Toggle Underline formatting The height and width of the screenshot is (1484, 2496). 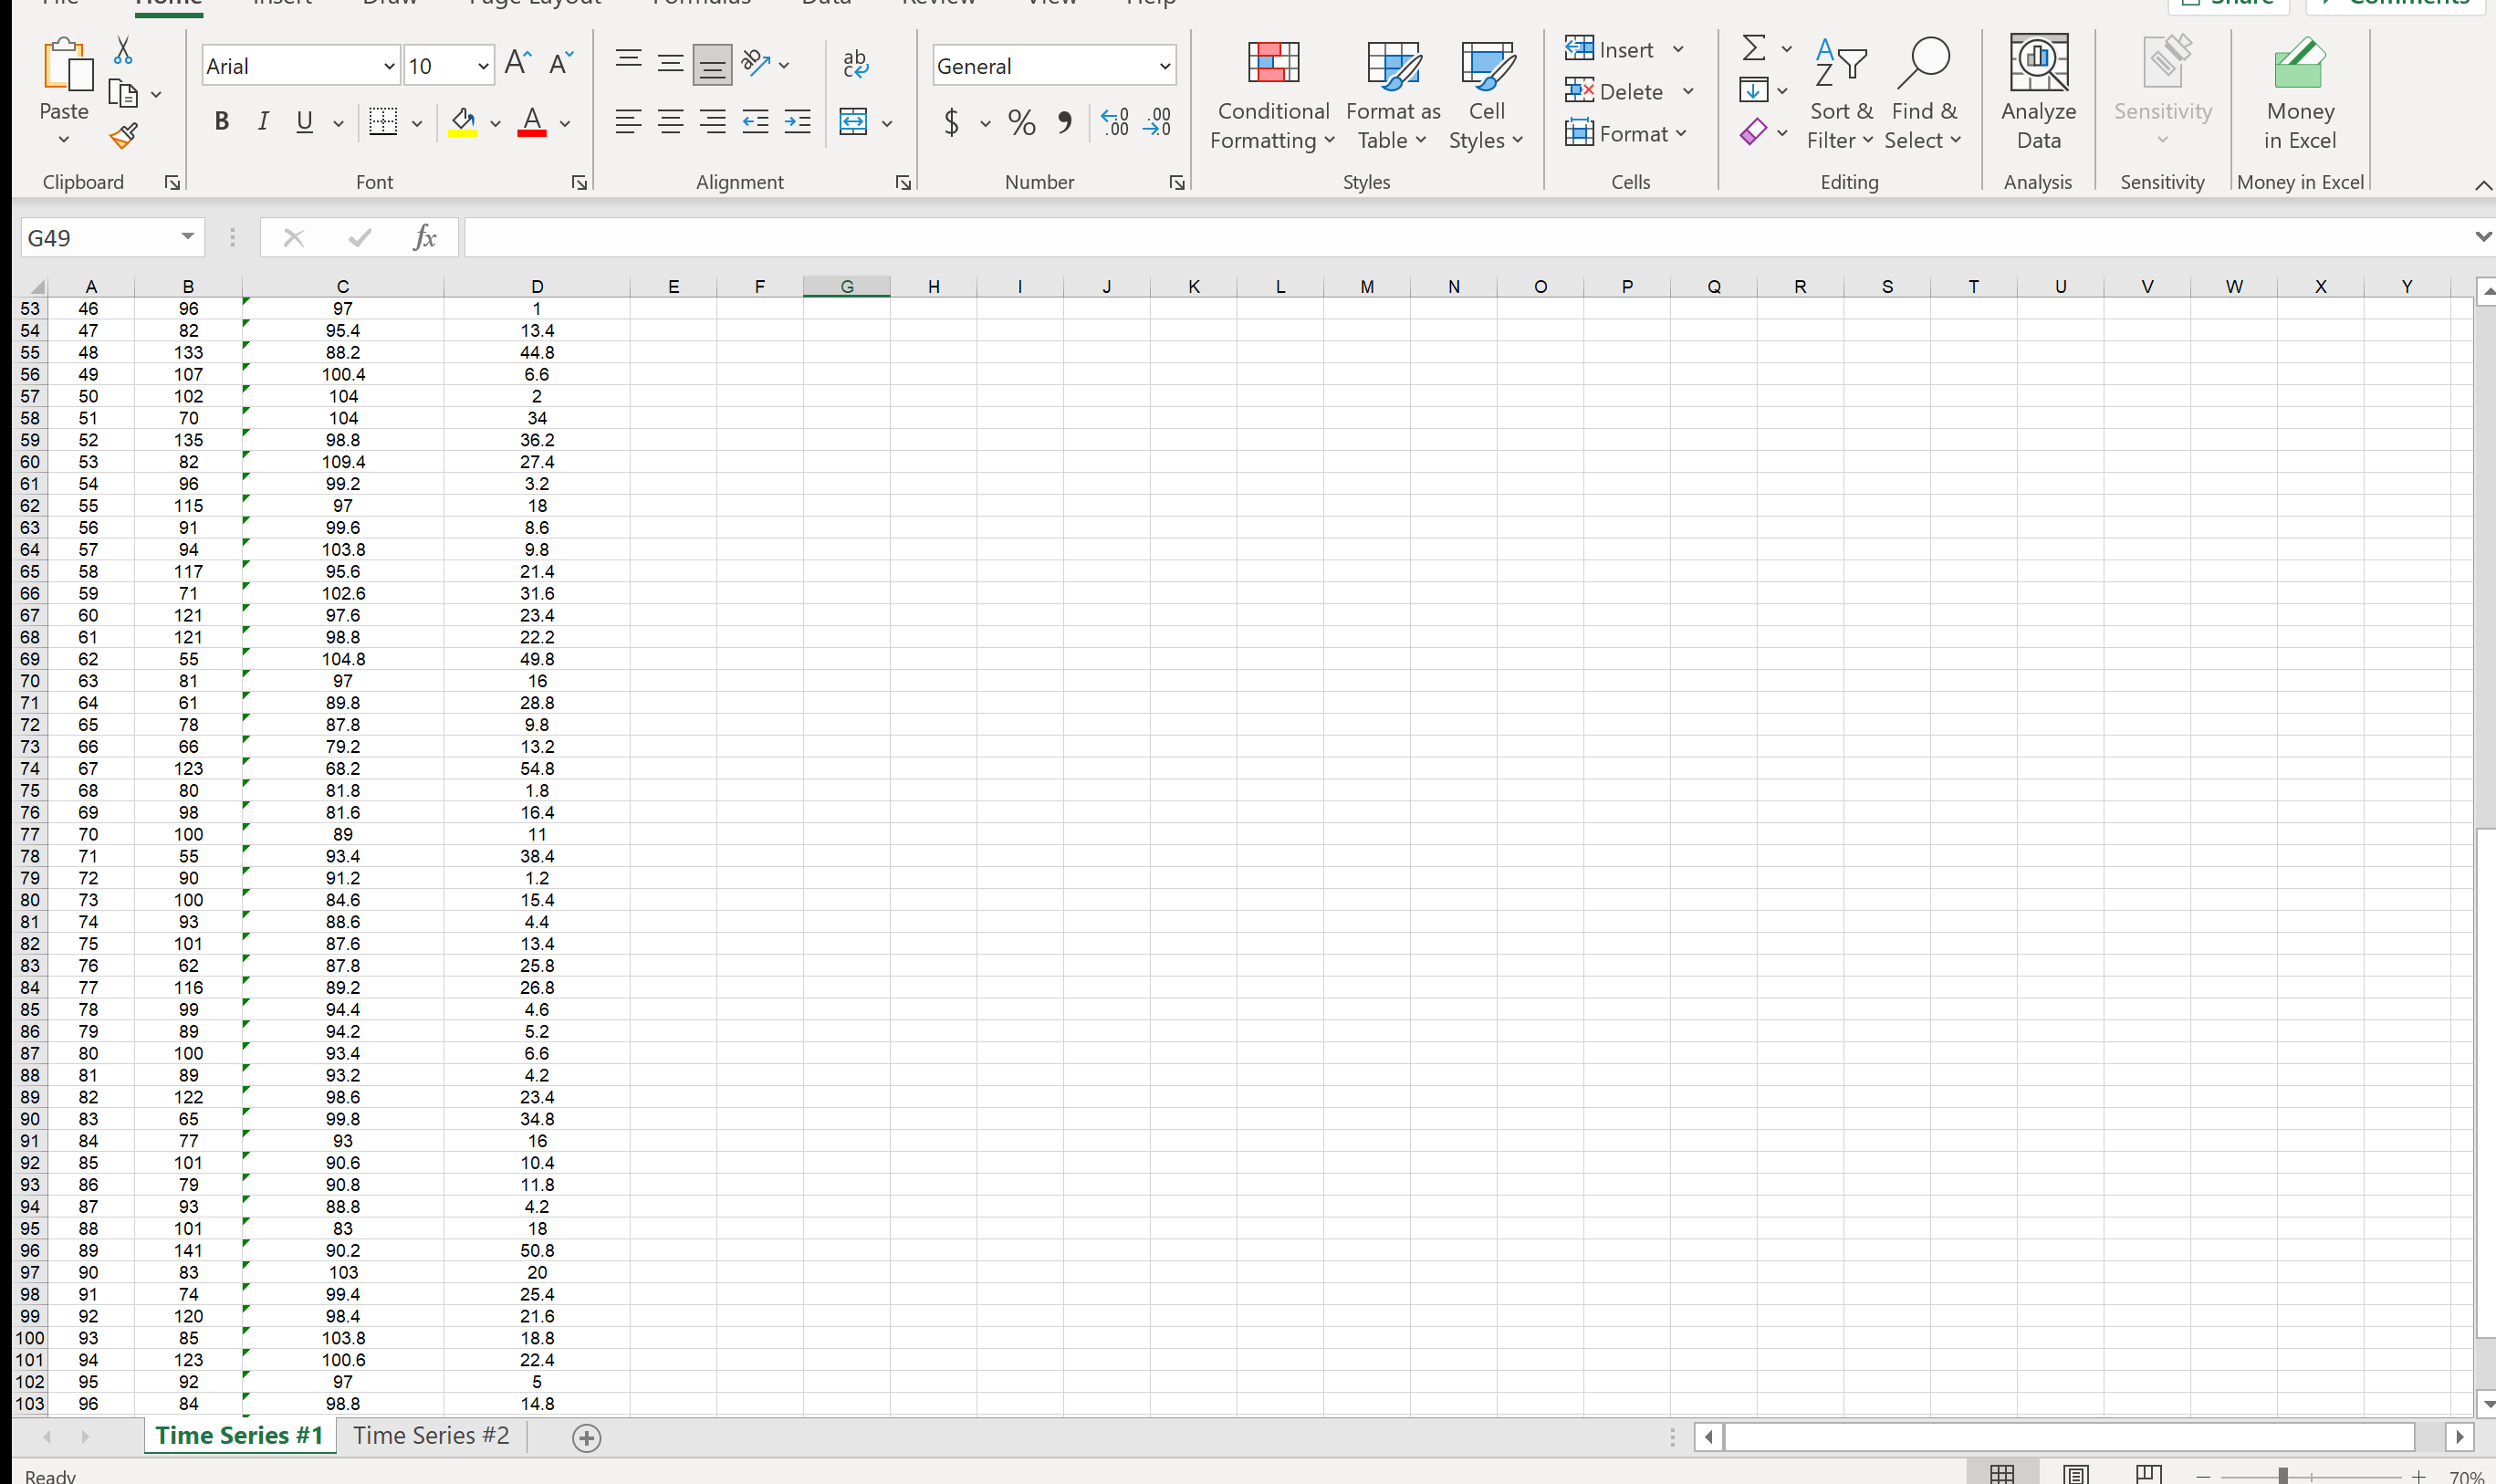coord(303,121)
